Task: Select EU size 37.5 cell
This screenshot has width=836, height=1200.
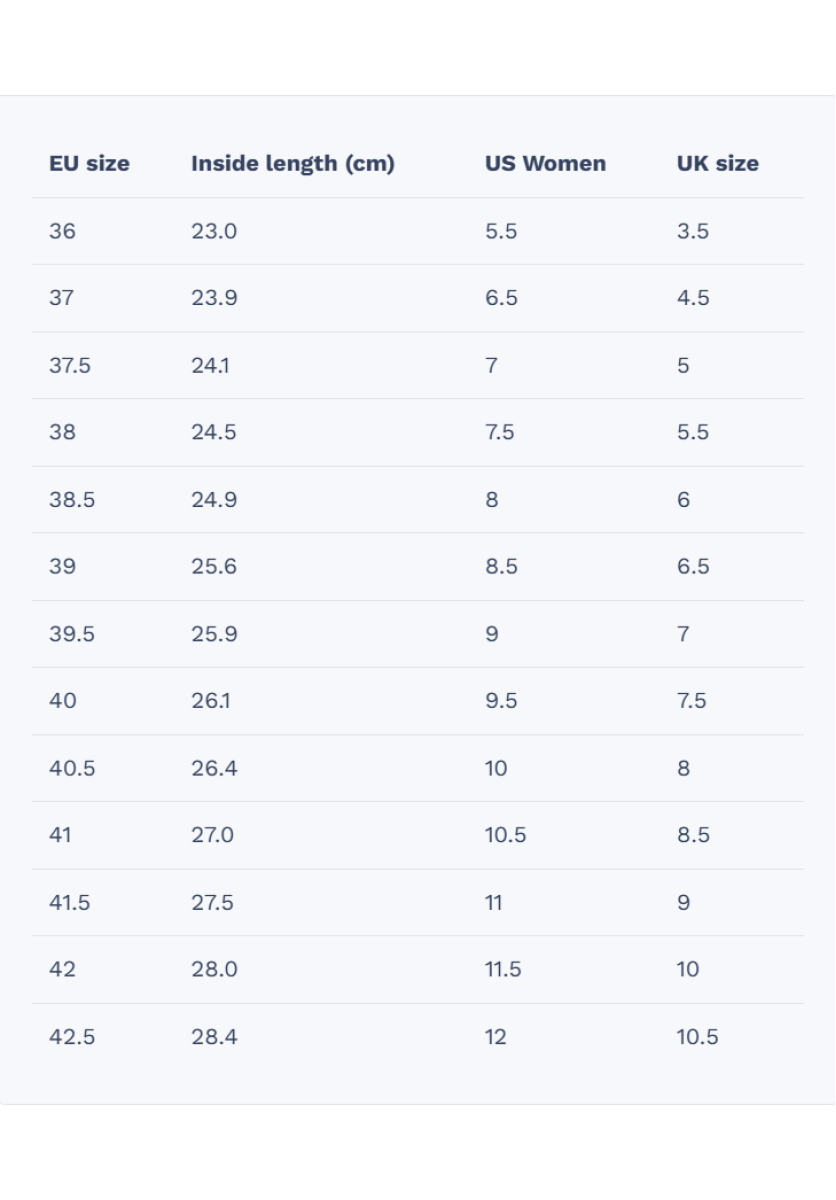Action: (70, 365)
